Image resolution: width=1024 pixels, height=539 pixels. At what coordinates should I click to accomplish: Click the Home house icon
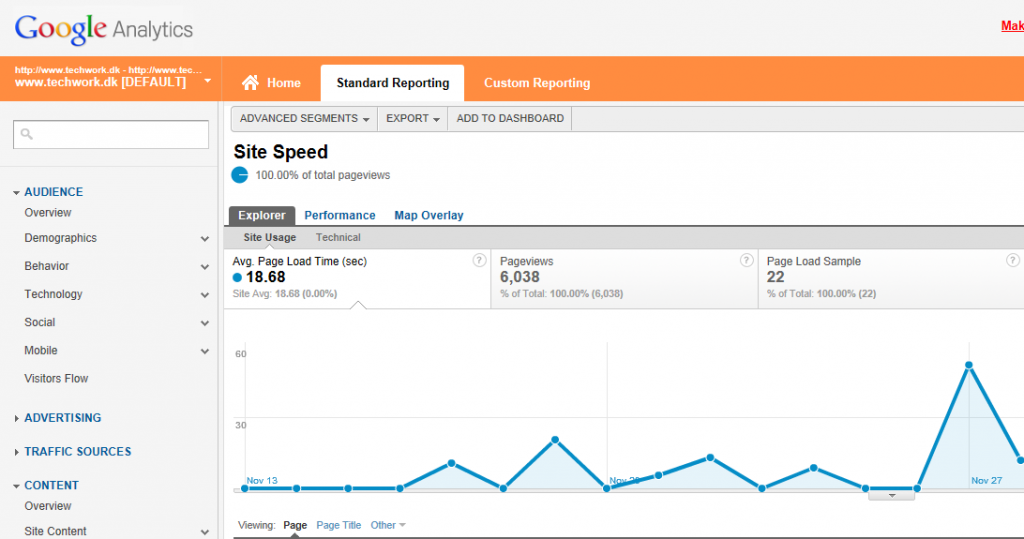tap(250, 82)
